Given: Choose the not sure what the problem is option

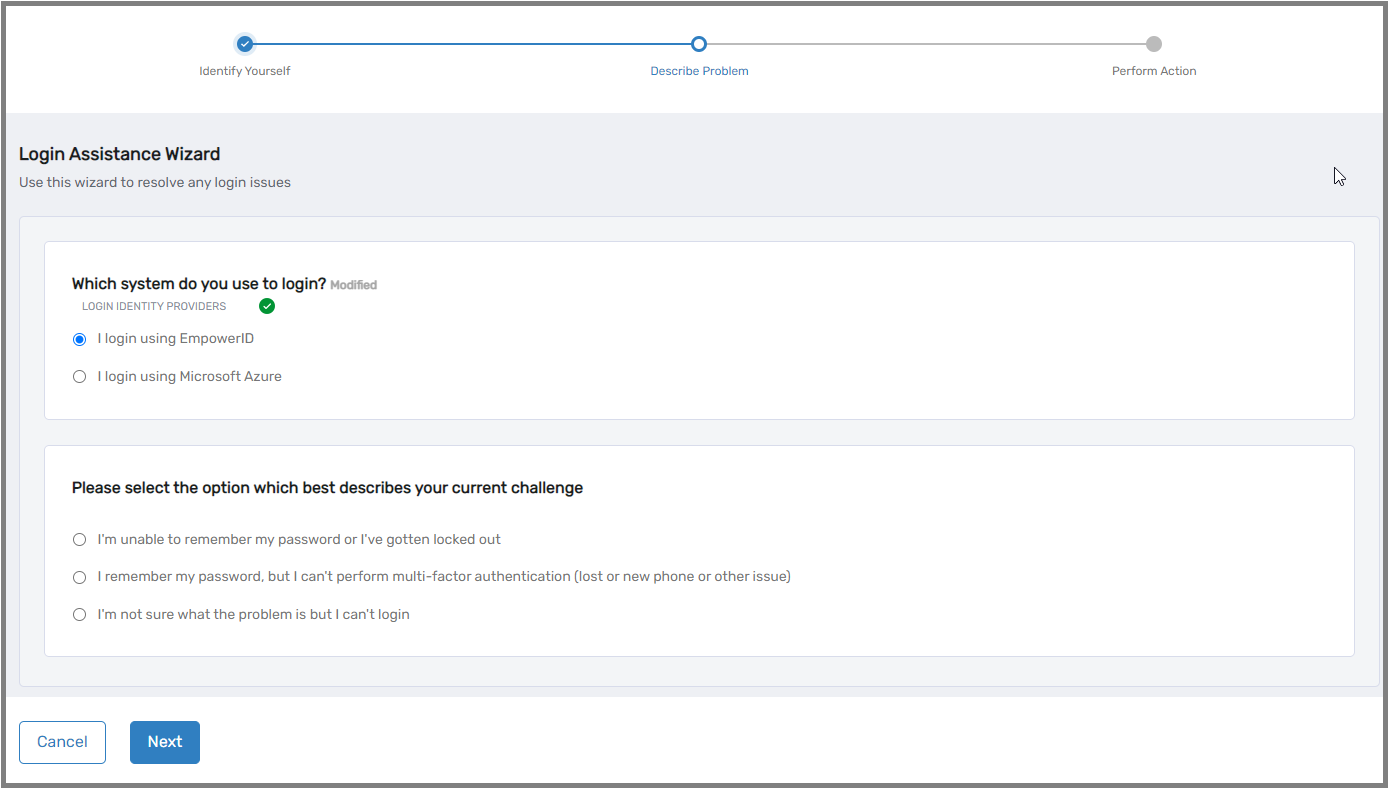Looking at the screenshot, I should point(79,614).
